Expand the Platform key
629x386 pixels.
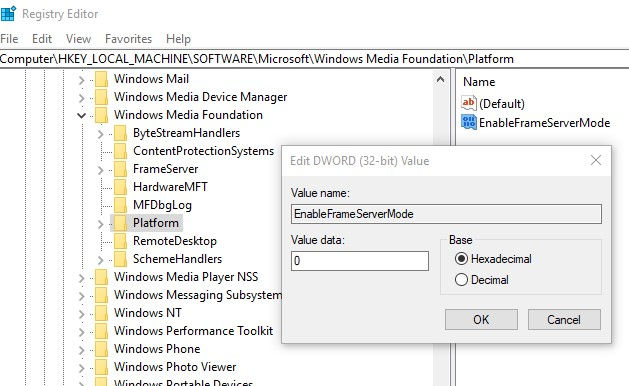[x=101, y=224]
